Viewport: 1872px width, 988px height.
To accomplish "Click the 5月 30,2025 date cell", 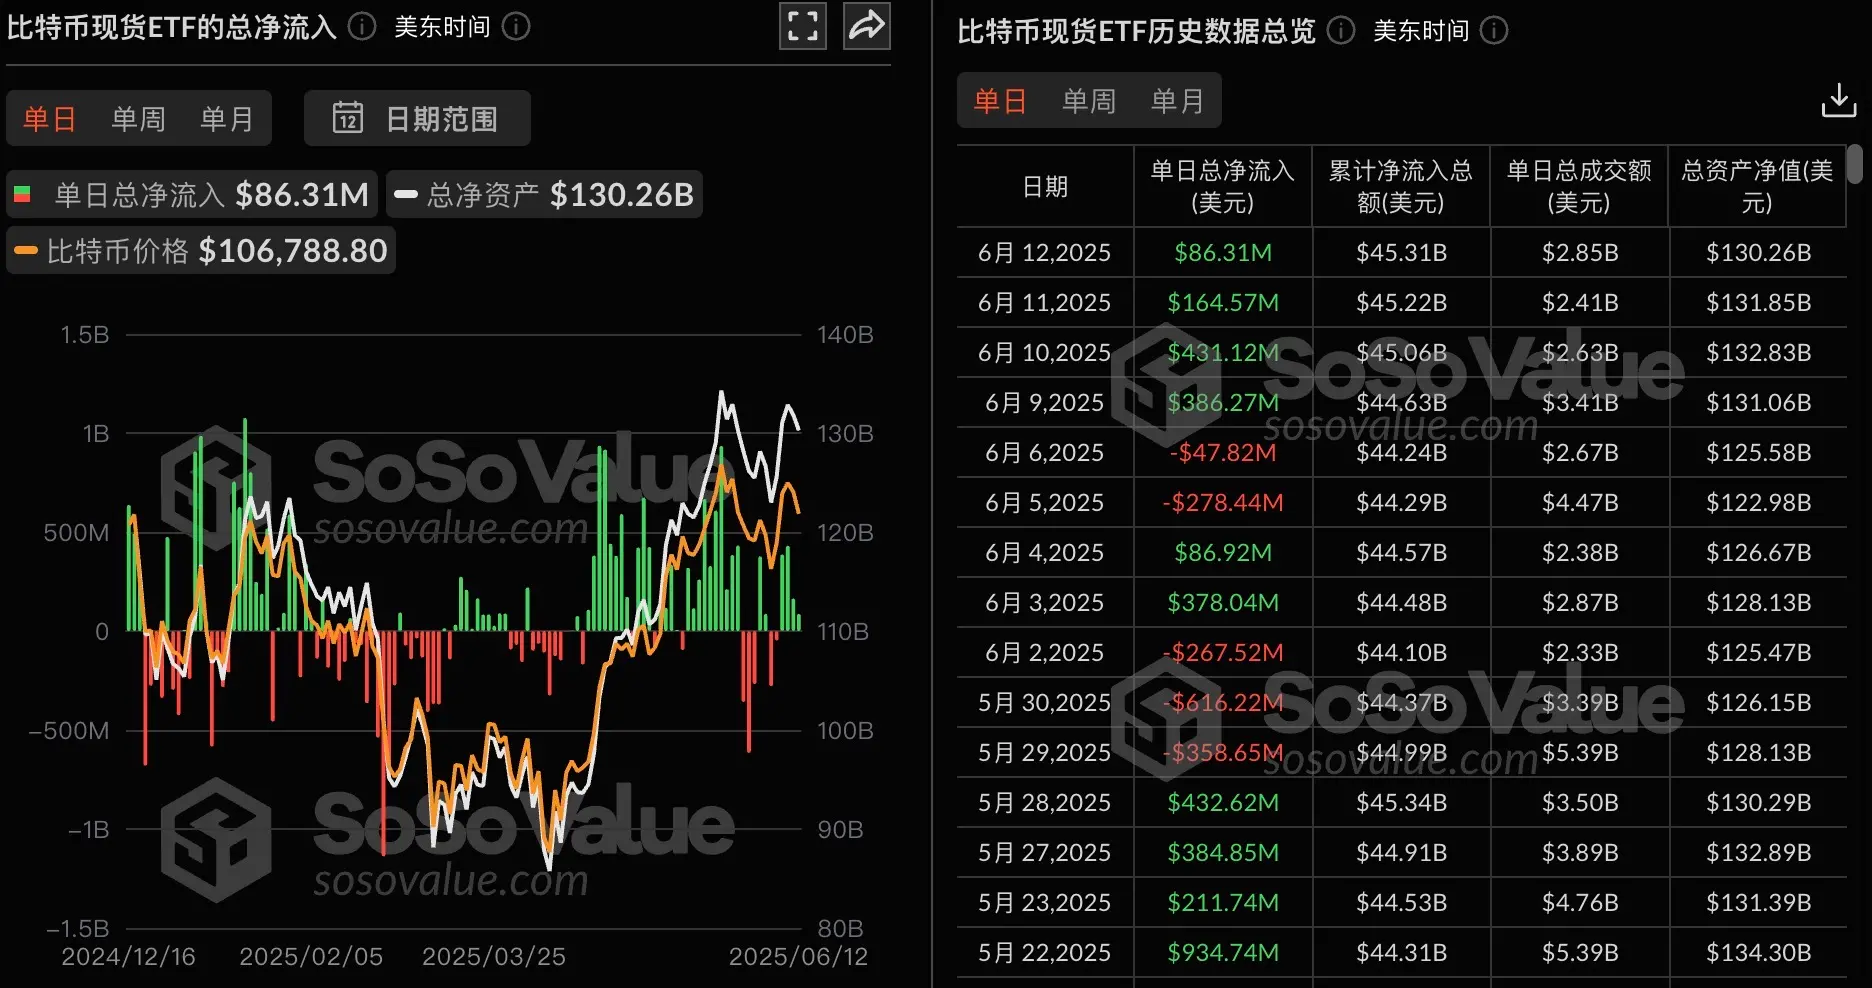I will point(1045,703).
